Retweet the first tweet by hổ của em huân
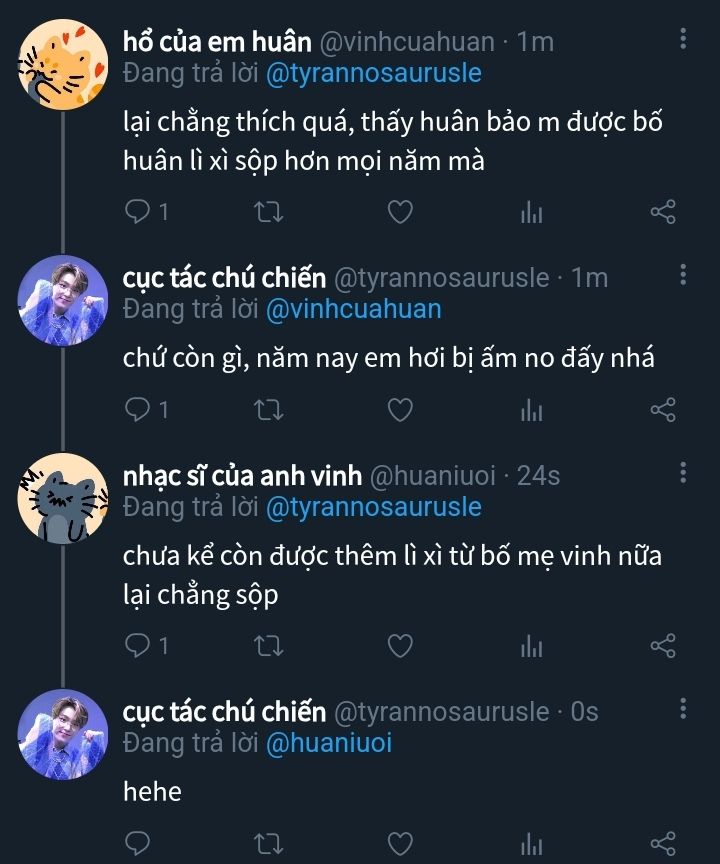Image resolution: width=720 pixels, height=864 pixels. click(x=270, y=212)
